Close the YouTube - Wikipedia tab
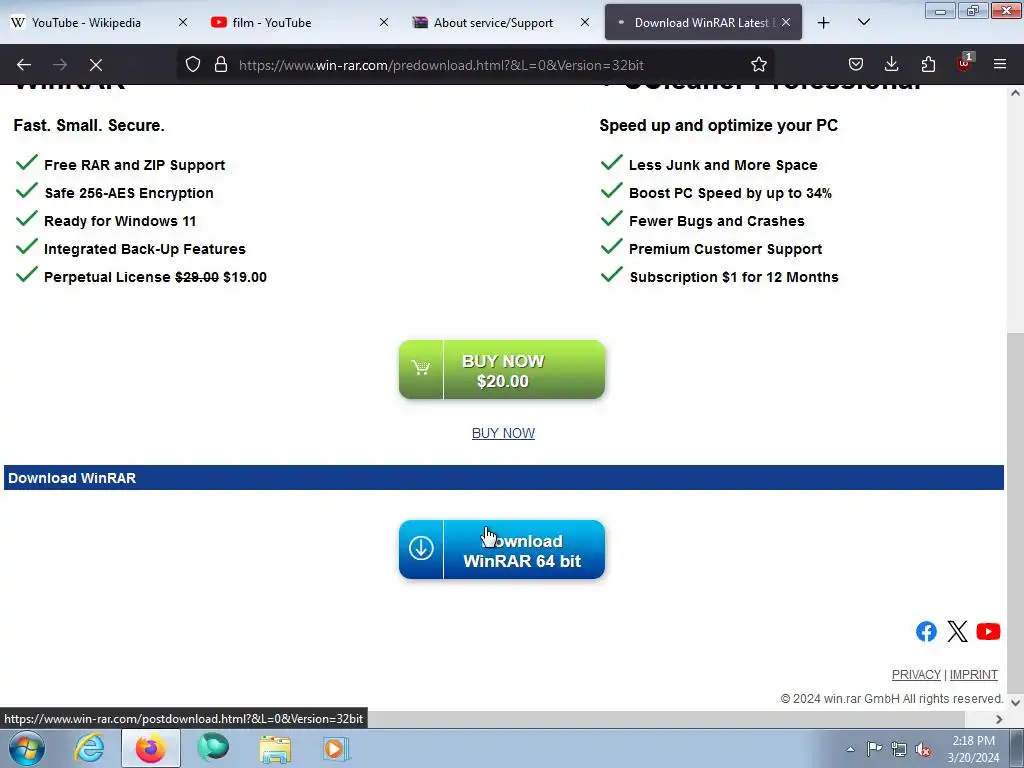The width and height of the screenshot is (1024, 768). 183,22
